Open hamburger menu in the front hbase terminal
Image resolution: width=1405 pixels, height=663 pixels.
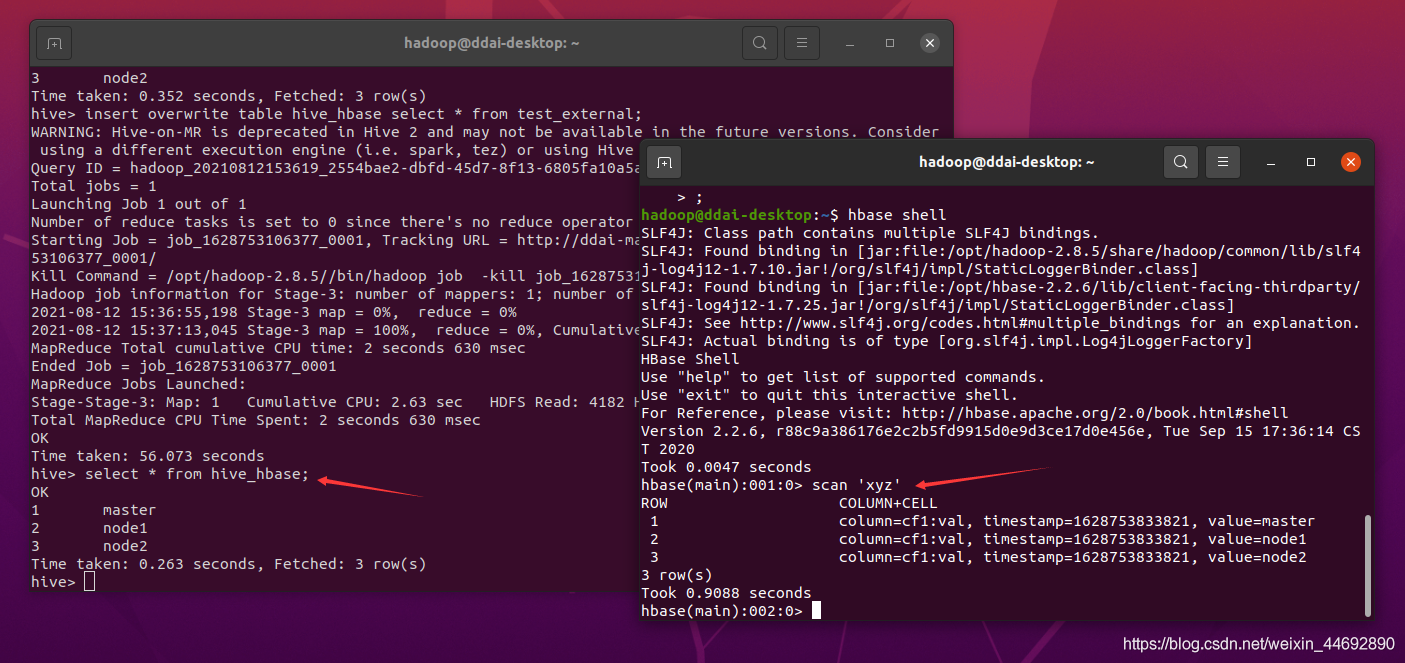(x=1222, y=162)
